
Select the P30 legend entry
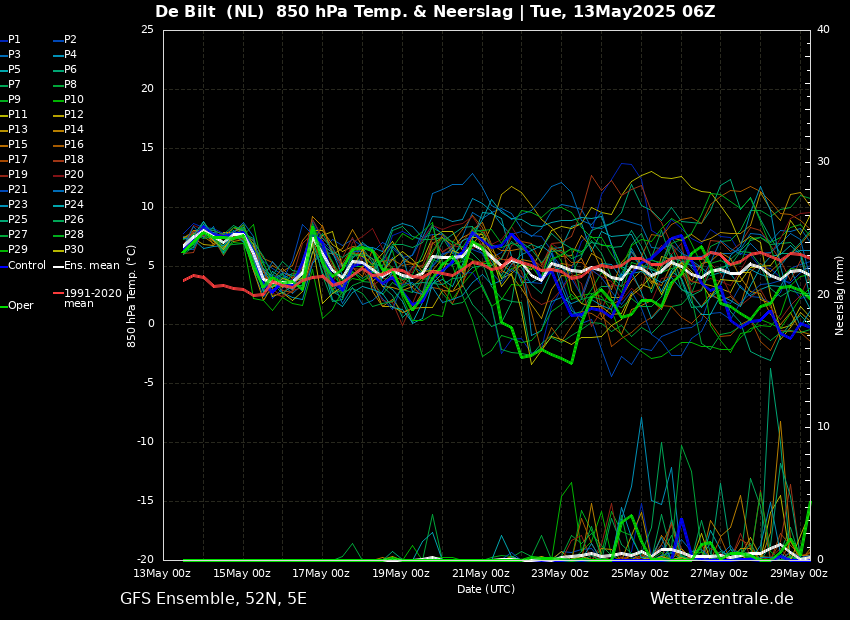[74, 250]
